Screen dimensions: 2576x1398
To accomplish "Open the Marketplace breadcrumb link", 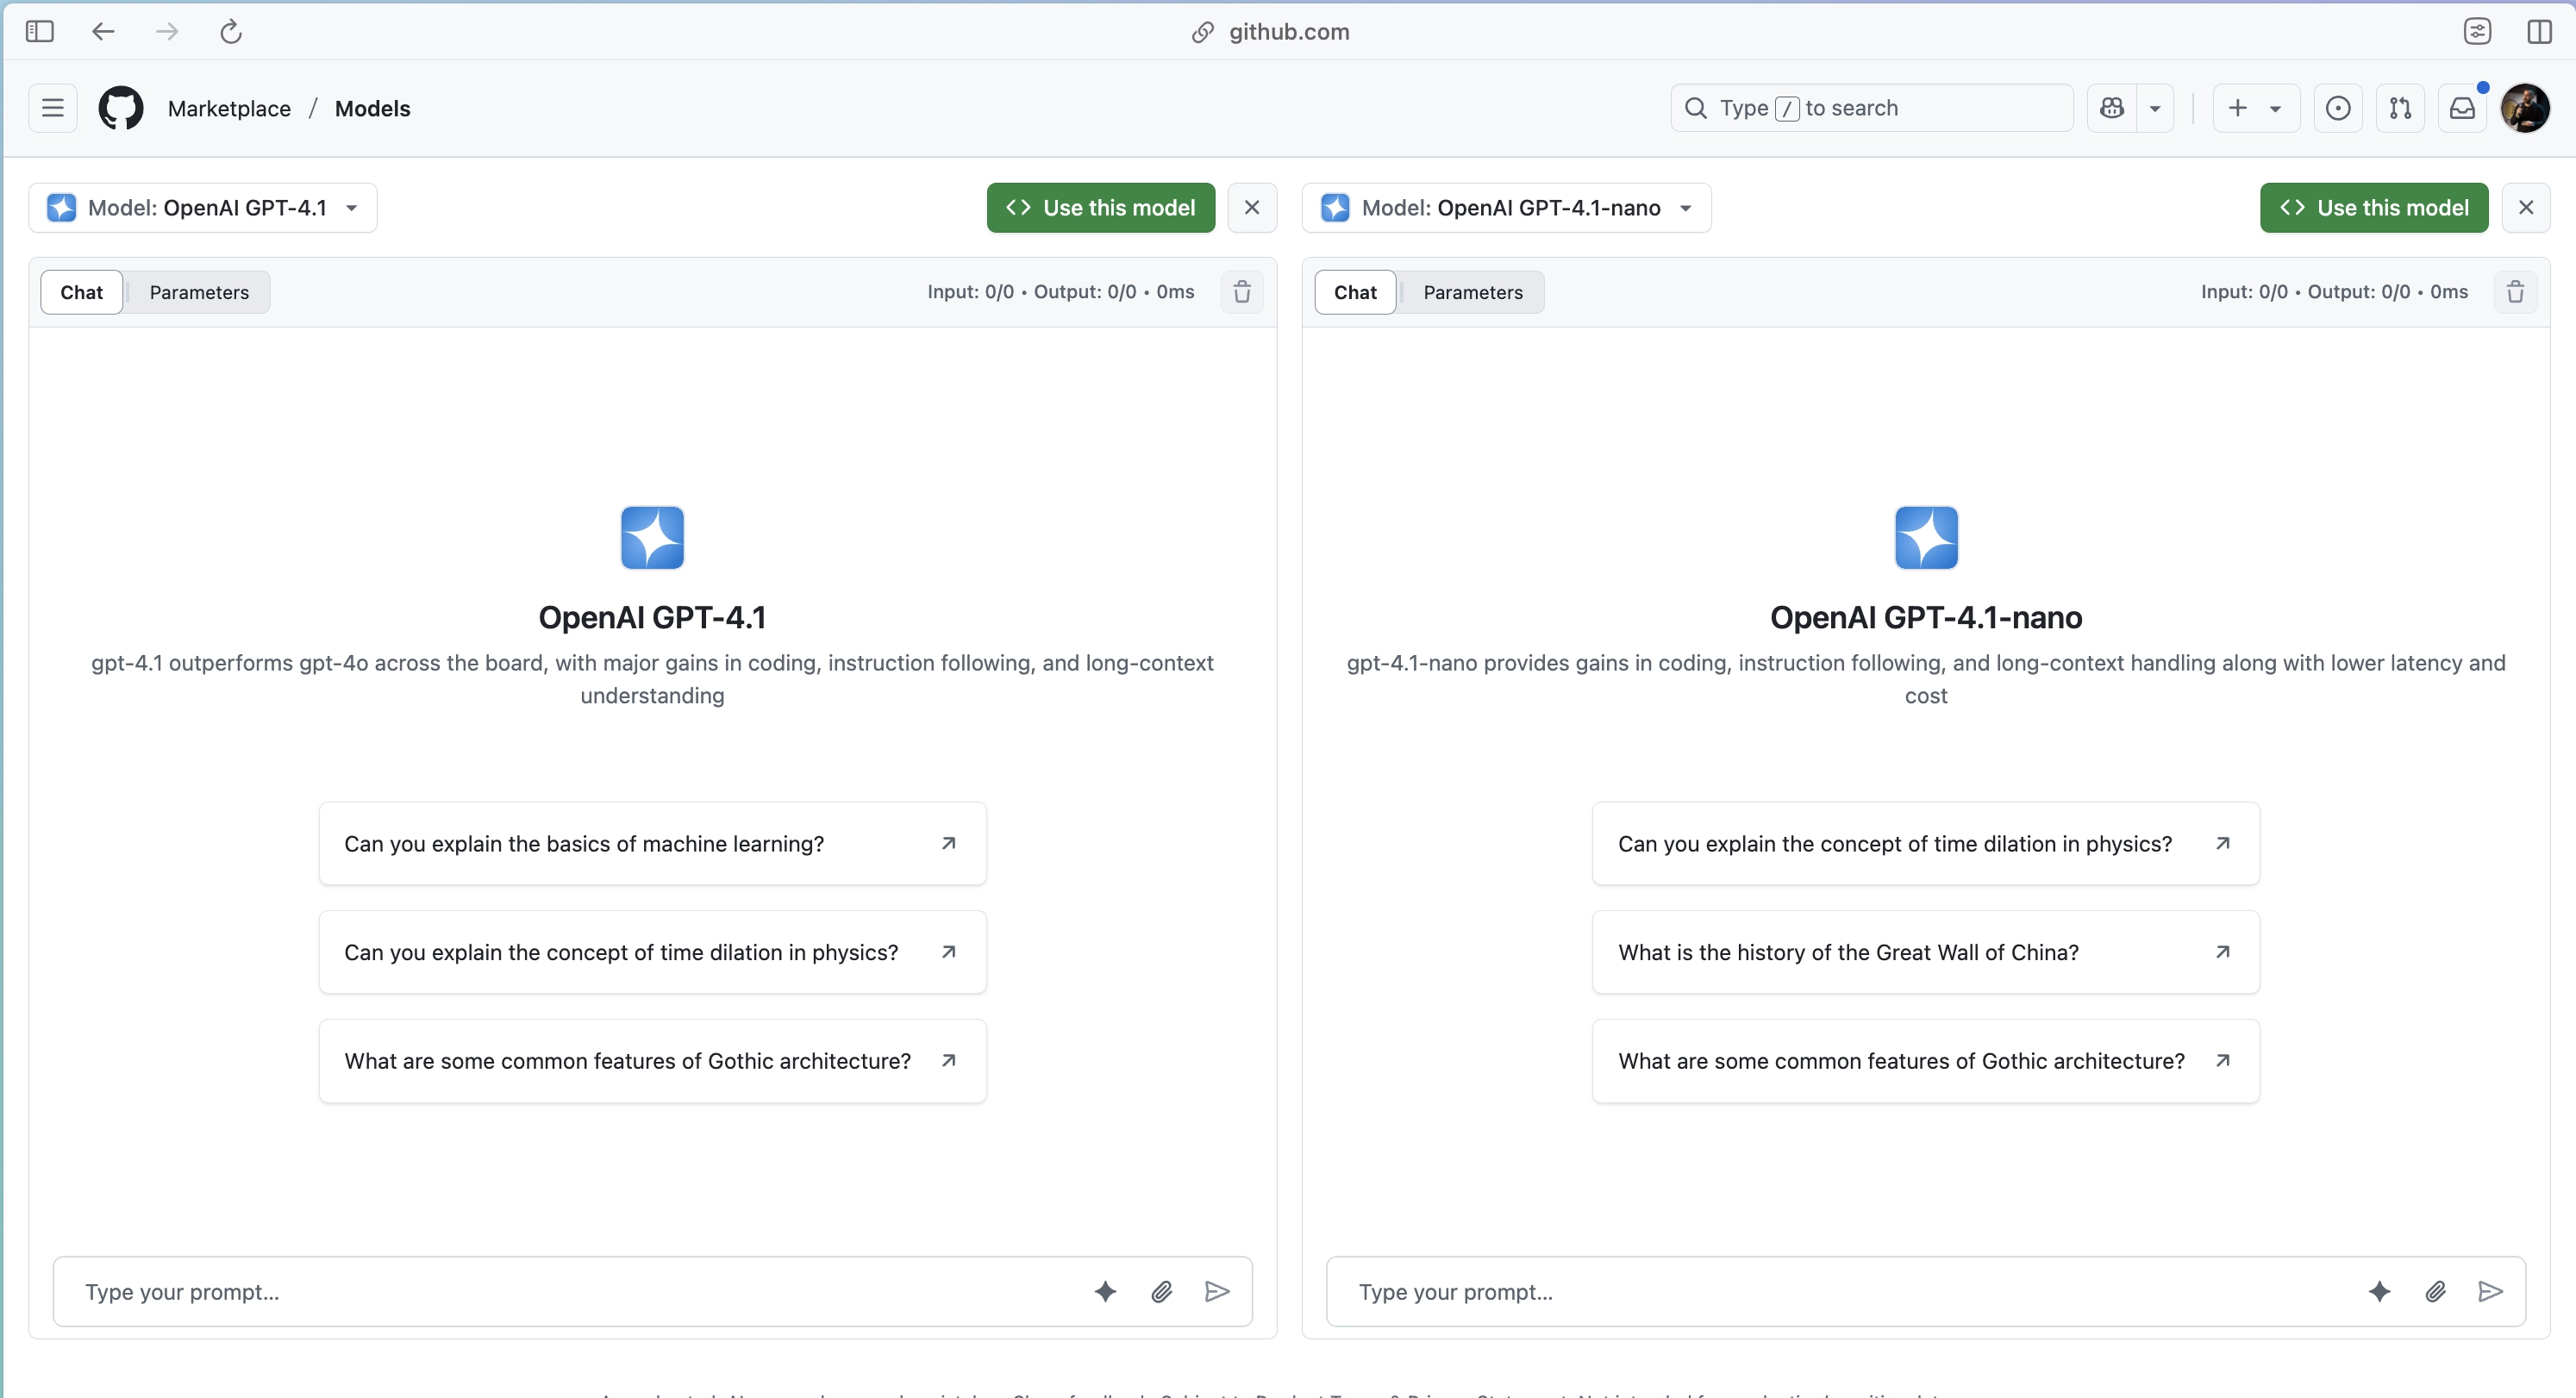I will coord(229,108).
